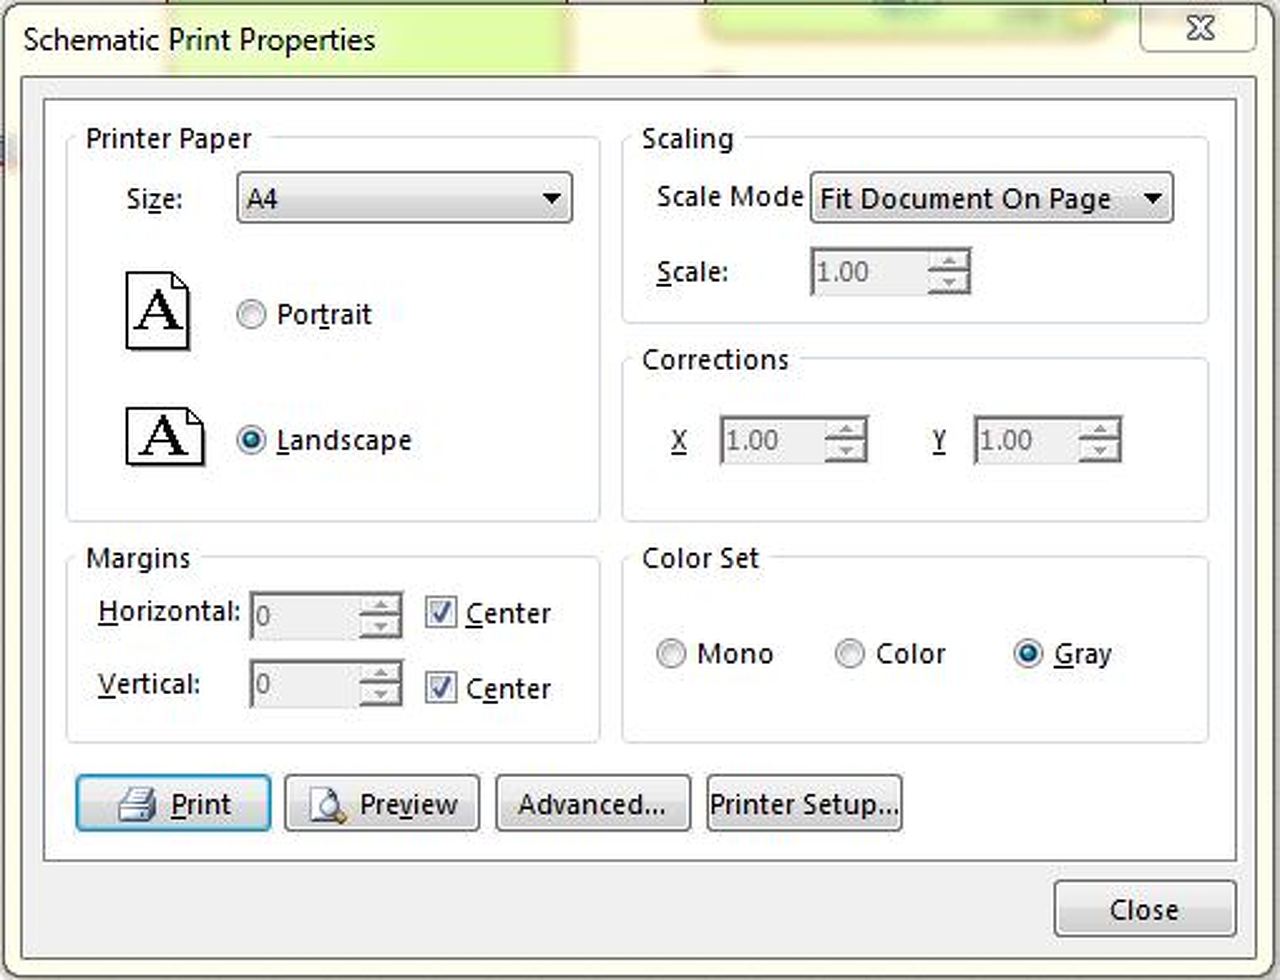Choose the Gray color set option
1280x980 pixels.
(1027, 654)
